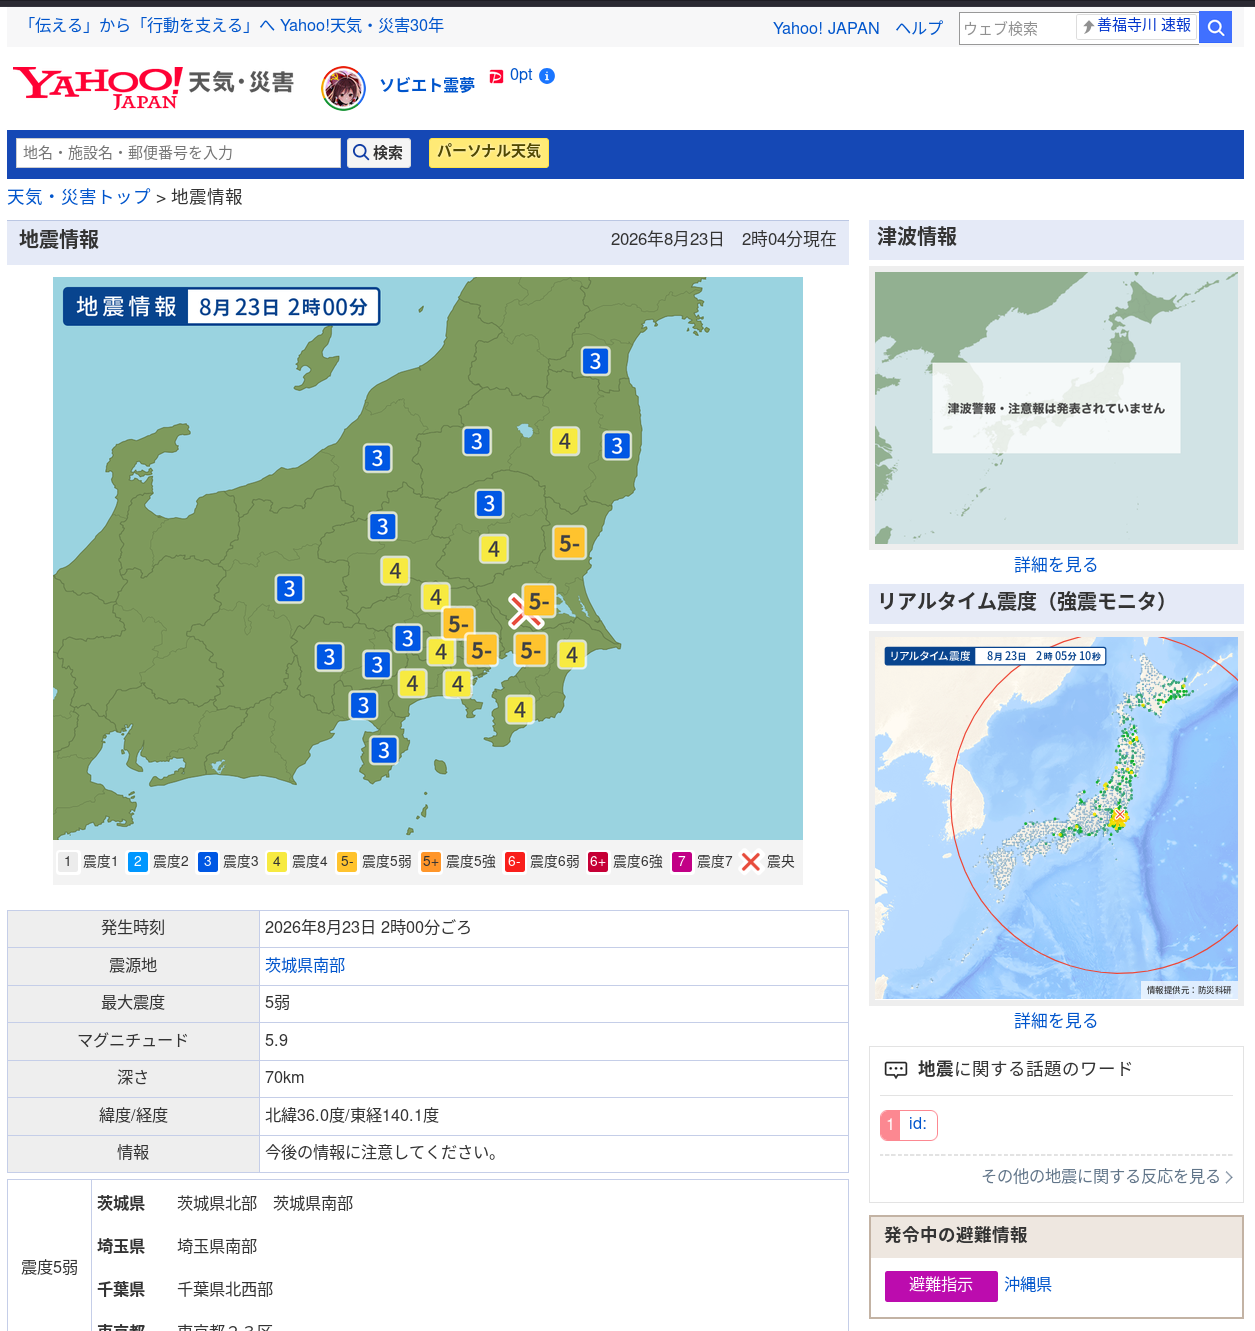The height and width of the screenshot is (1331, 1255).
Task: Expand その他の地震に関する反応を見る
Action: pos(1106,1176)
